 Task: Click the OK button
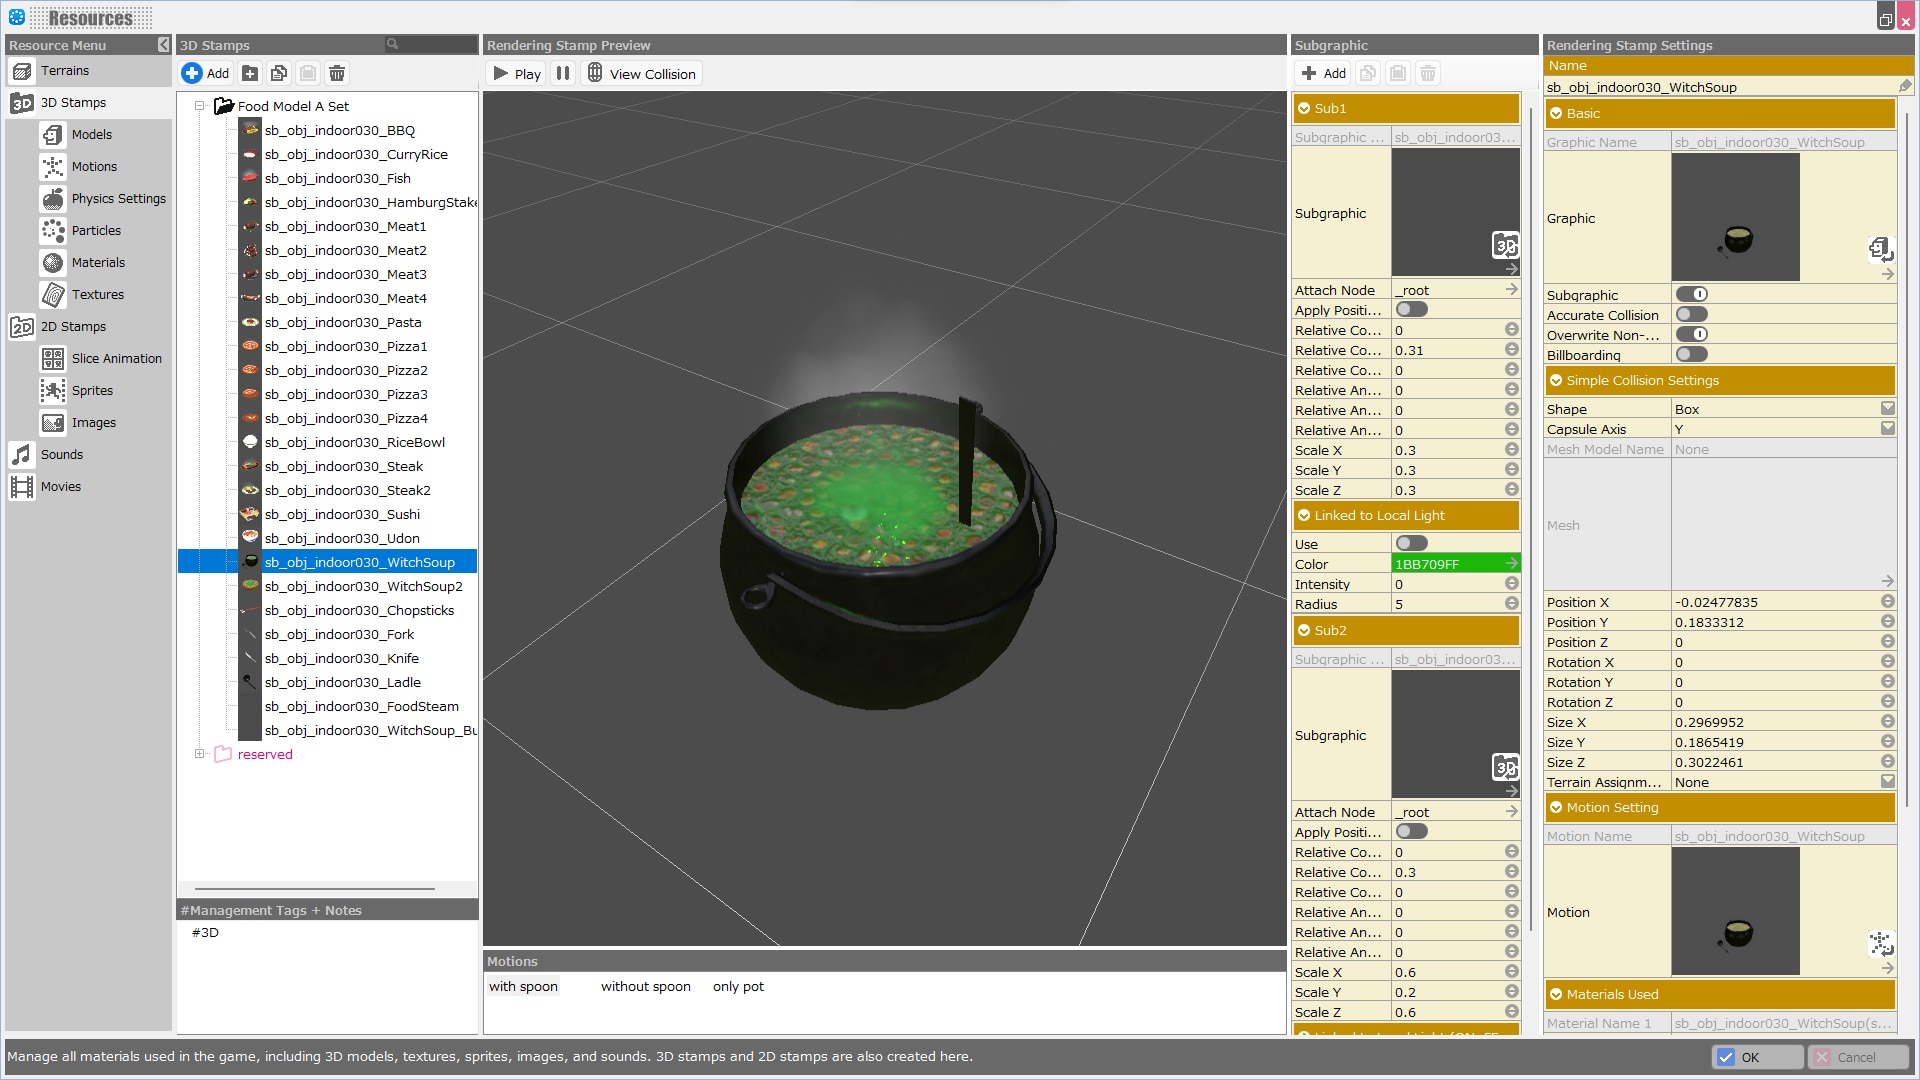(x=1756, y=1057)
